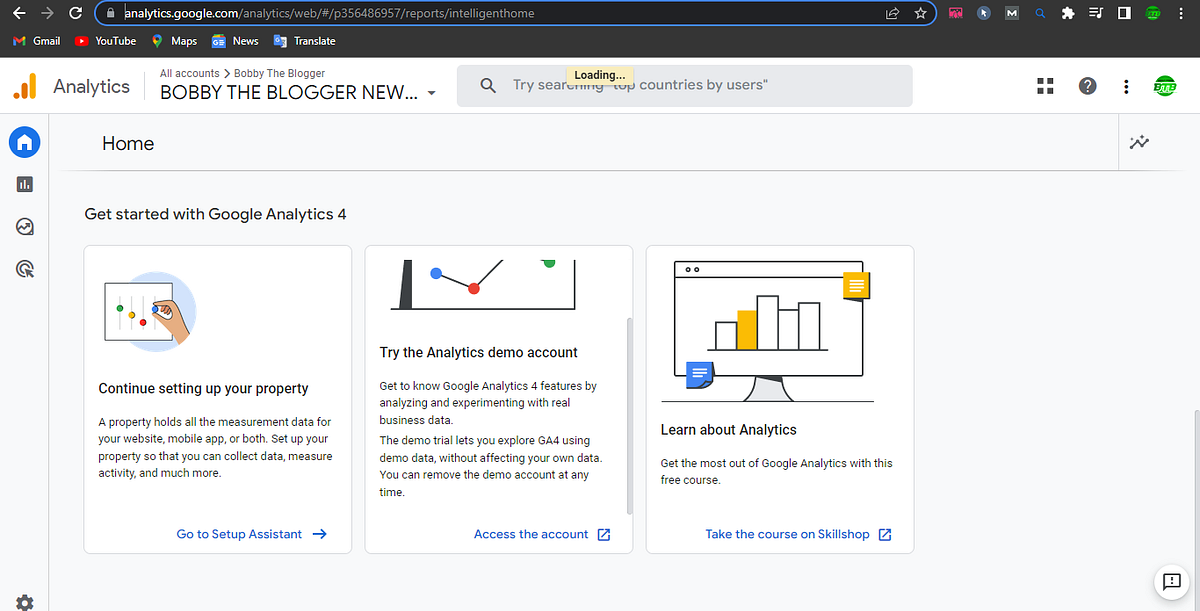The image size is (1200, 611).
Task: Click Go to Setup Assistant
Action: click(x=240, y=534)
